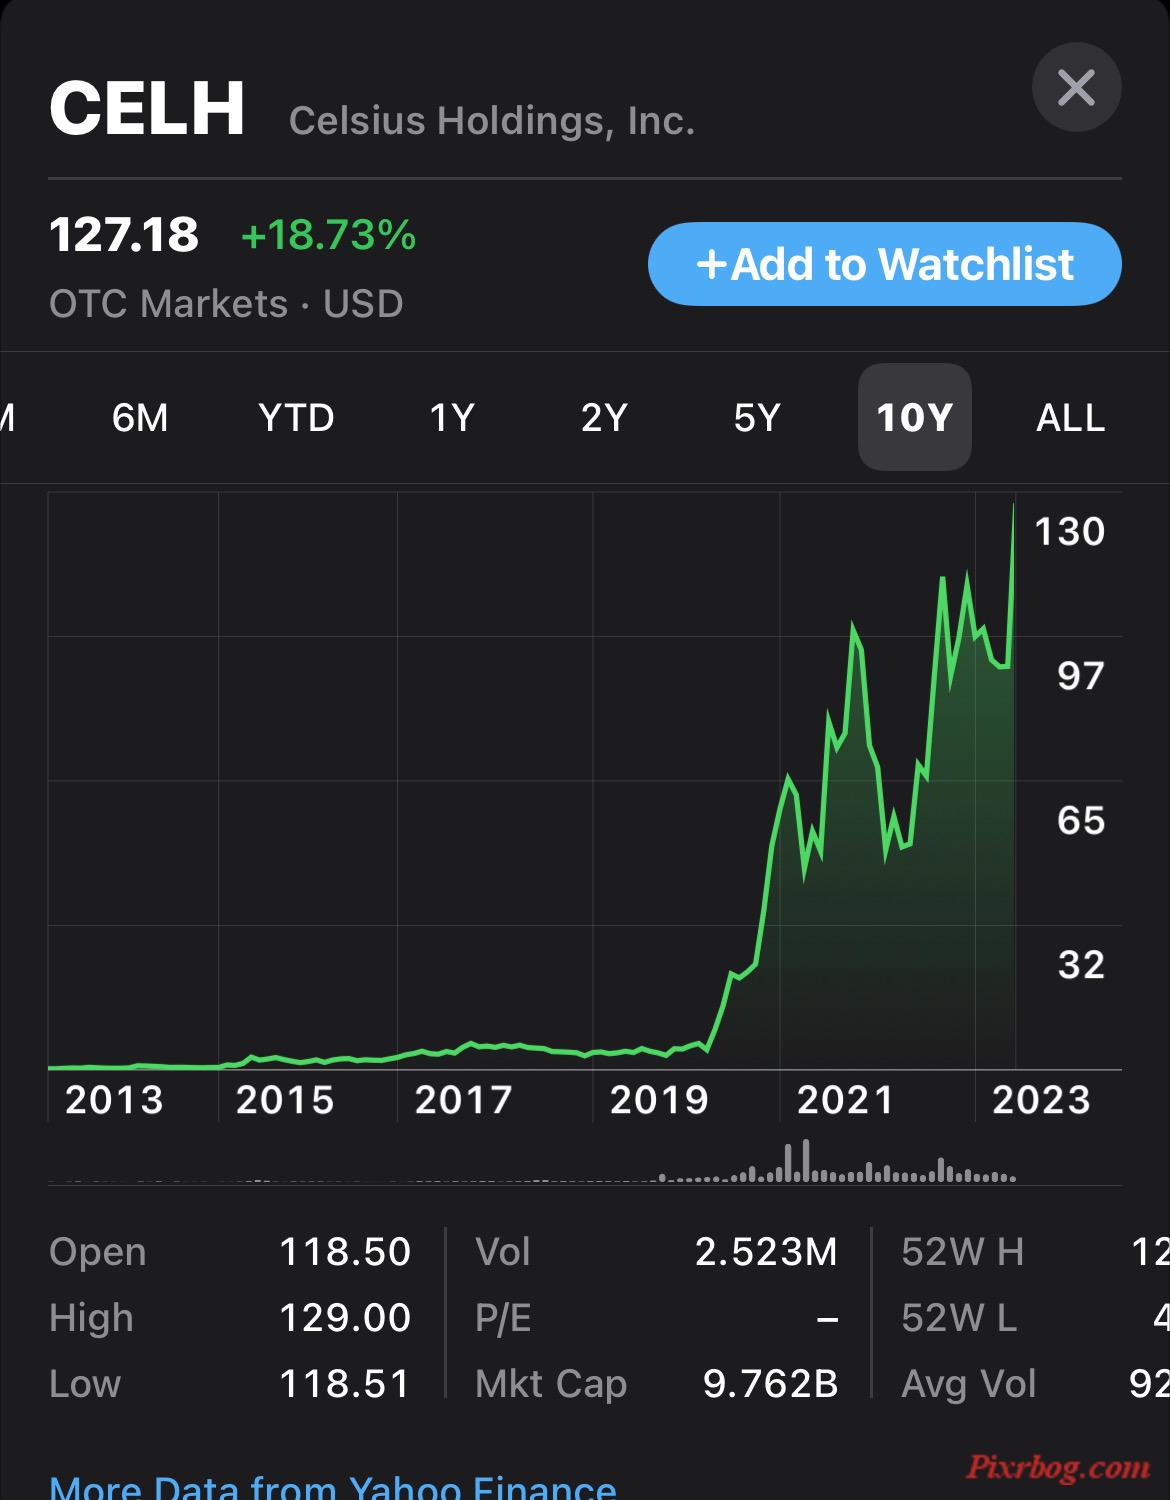This screenshot has width=1170, height=1500.
Task: Tap the 130 y-axis price label
Action: tap(1069, 531)
